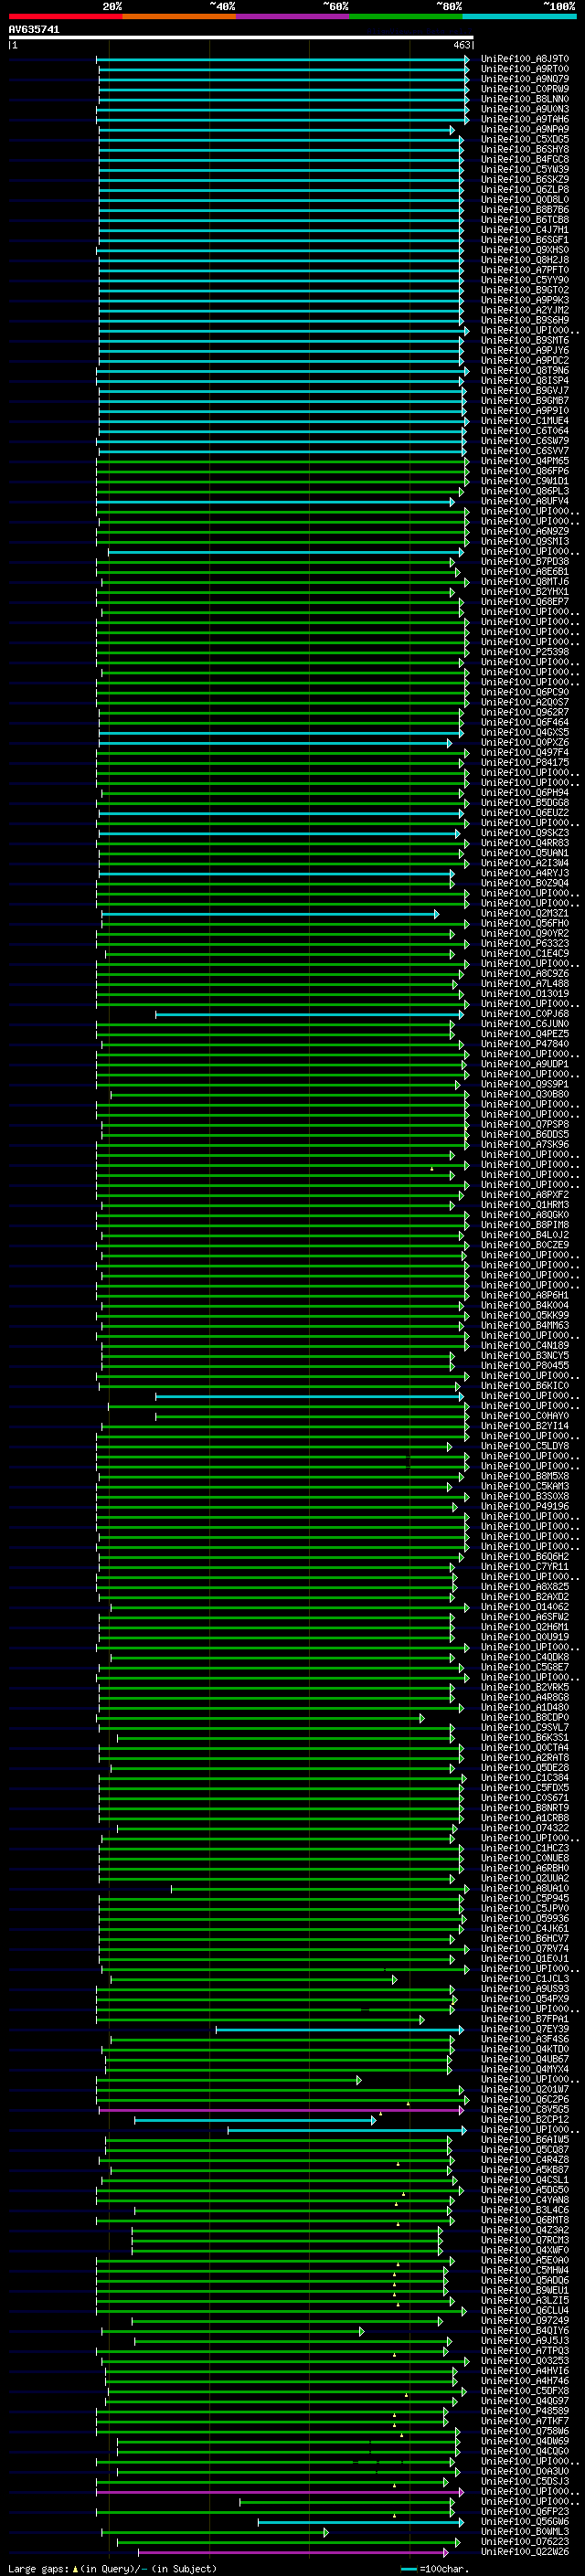Click UniRef100_A9U0N3 hit name
Screen dimensions: 585x2576
point(525,109)
